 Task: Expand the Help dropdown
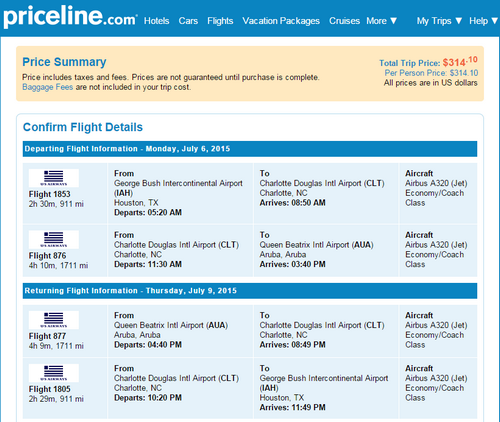[483, 21]
